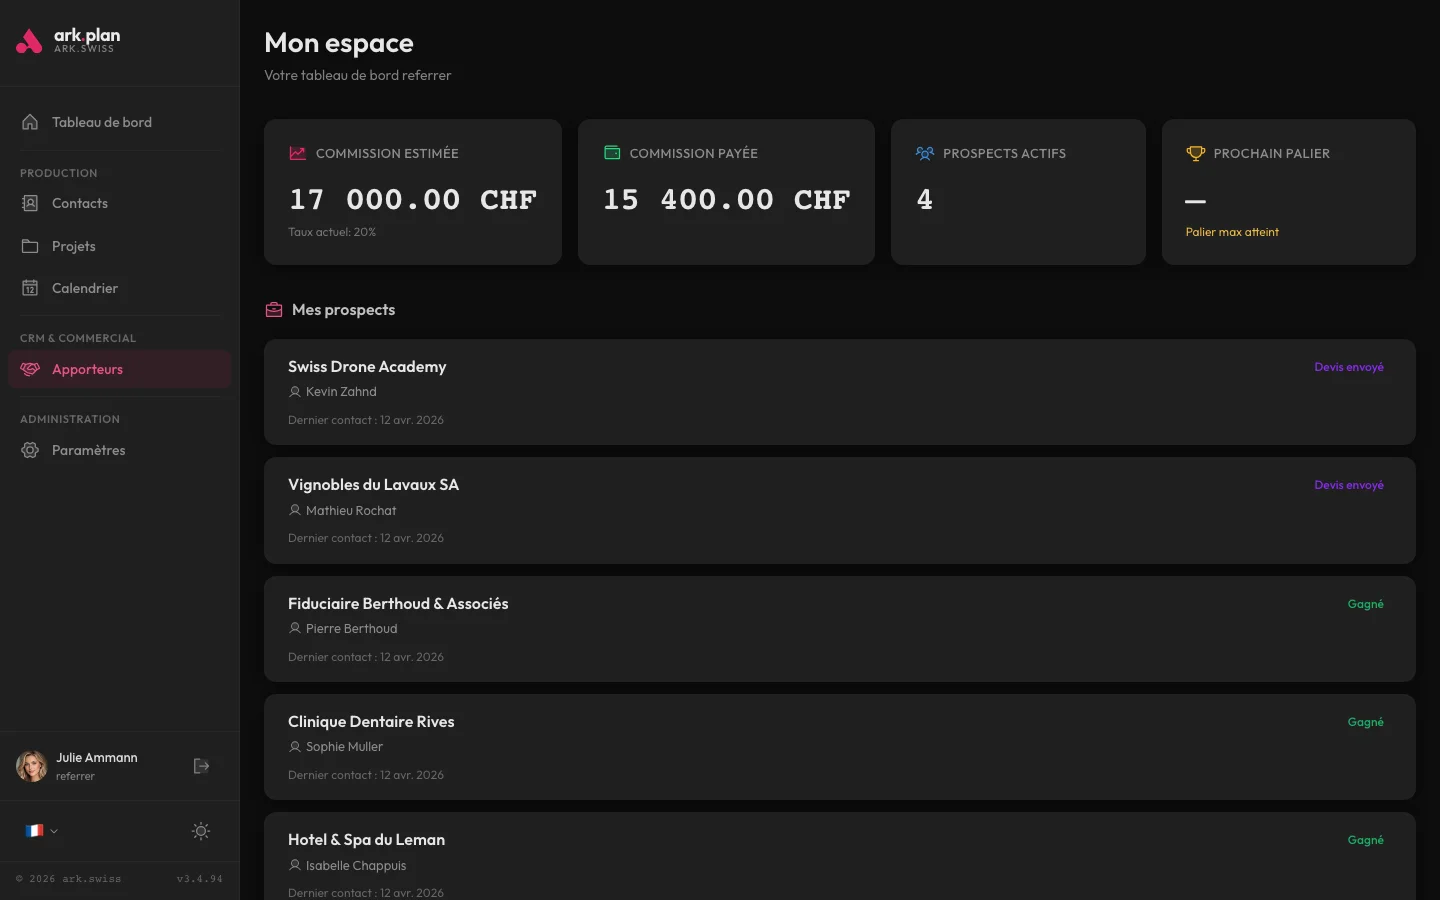Click the Gagné badge on Clinique Dentaire Rives

tap(1366, 722)
